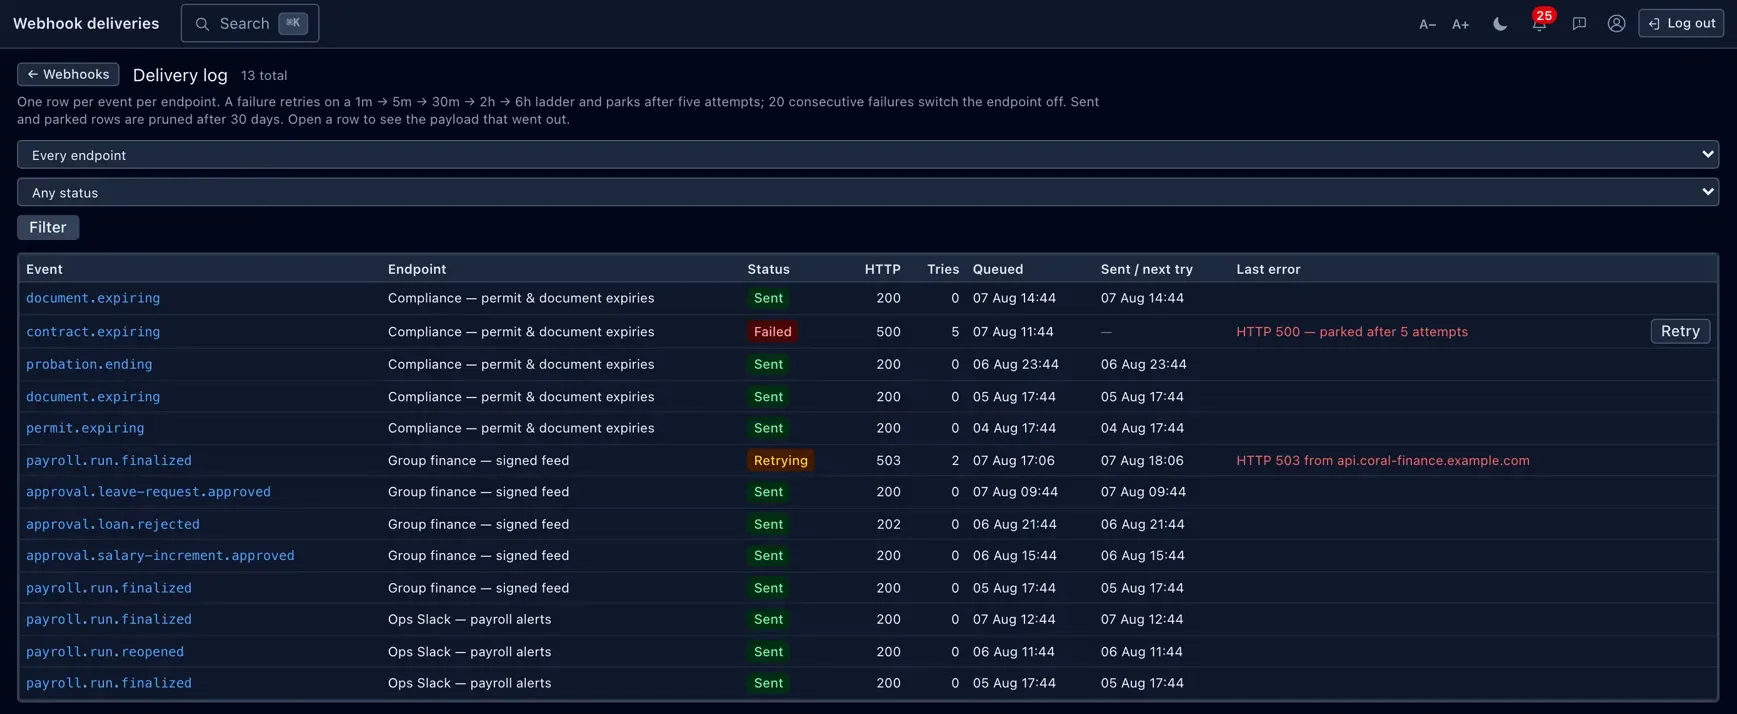Select 'HTTP 500 — parked after 5 attempts' error
1737x714 pixels.
coord(1352,332)
